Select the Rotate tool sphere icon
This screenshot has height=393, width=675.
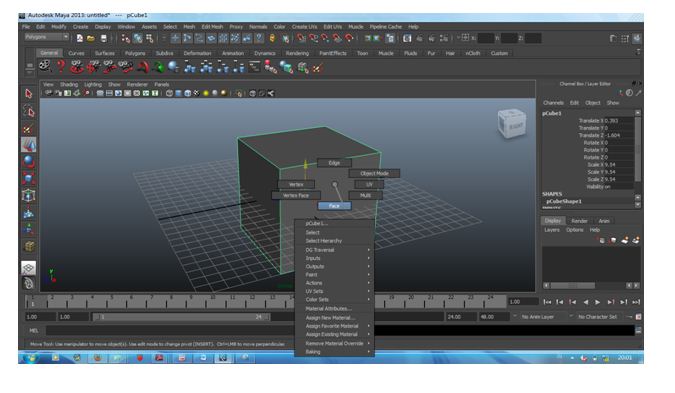[x=28, y=161]
